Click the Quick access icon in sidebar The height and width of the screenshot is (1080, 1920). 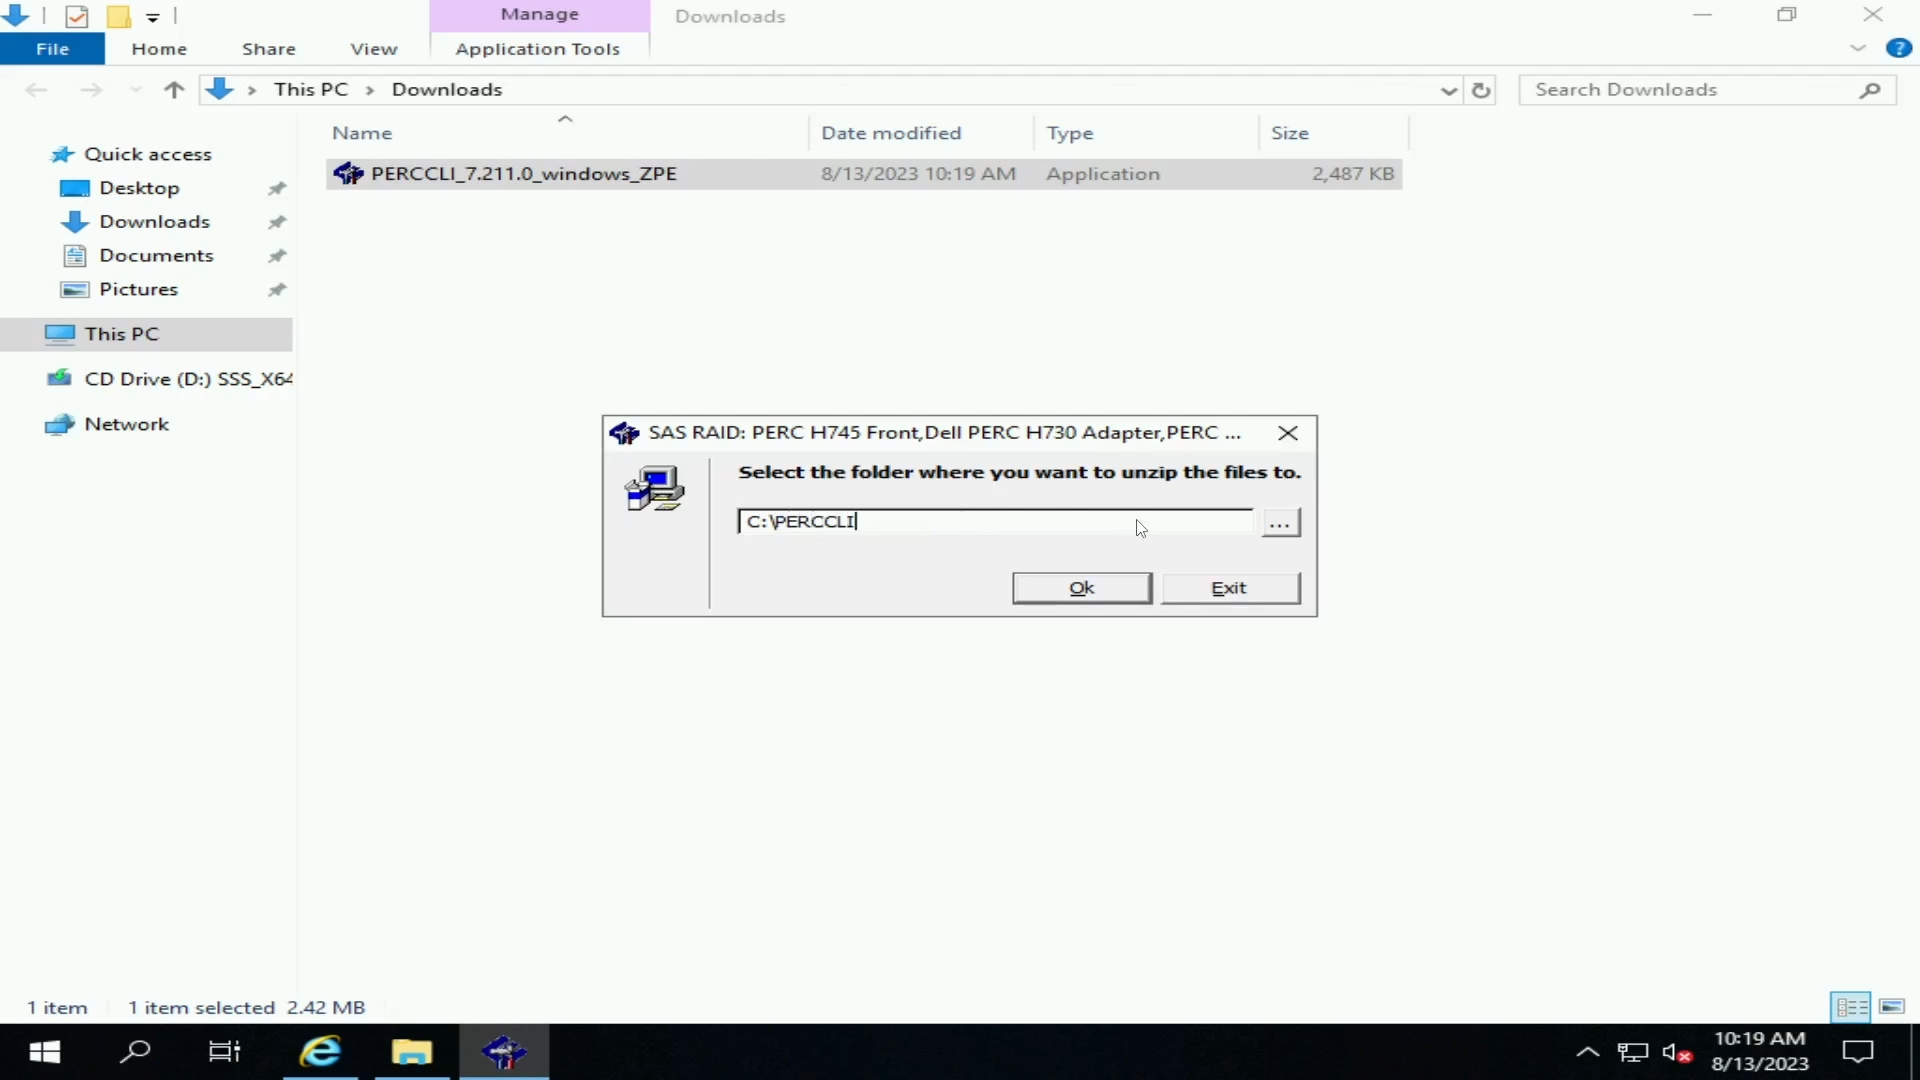[62, 153]
